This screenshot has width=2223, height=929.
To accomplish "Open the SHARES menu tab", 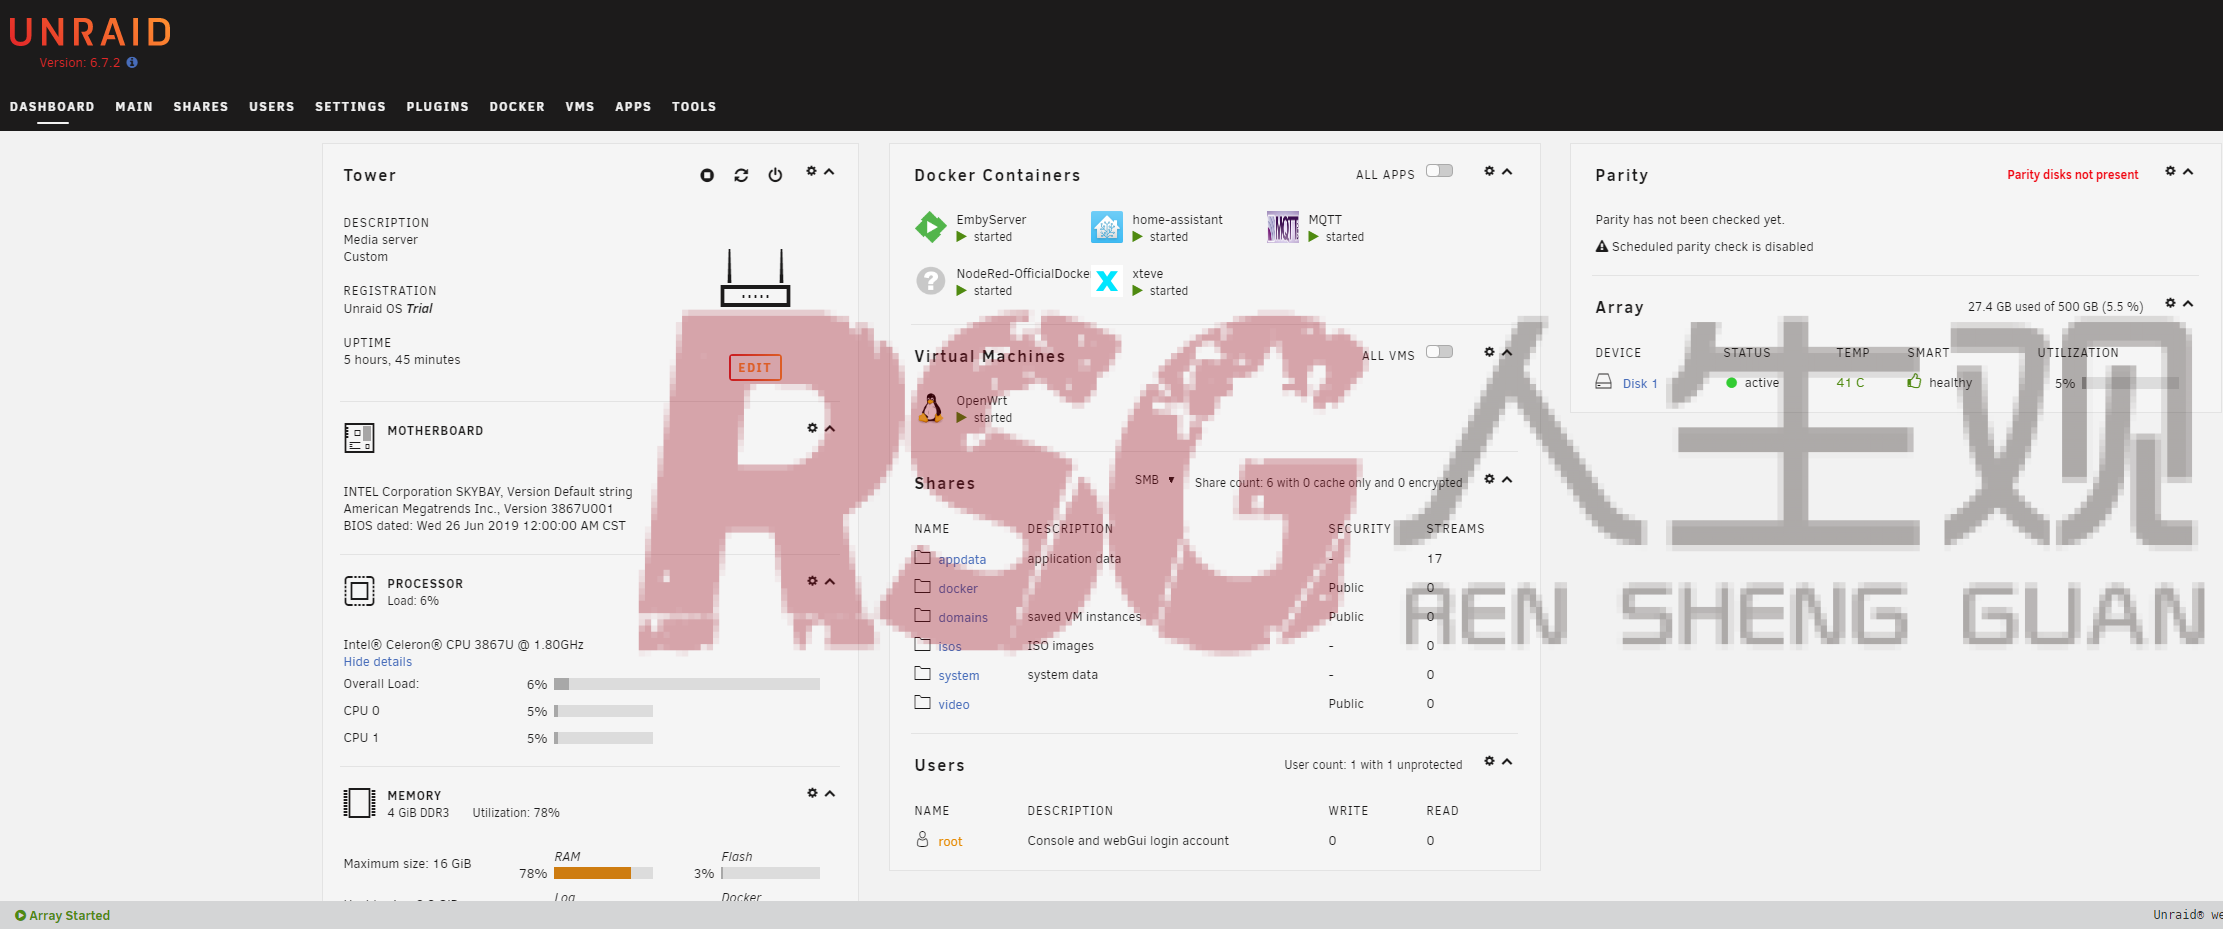I will [201, 107].
